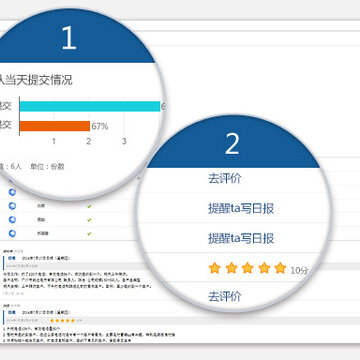Click the small star rating in lower report

pyautogui.click(x=62, y=321)
